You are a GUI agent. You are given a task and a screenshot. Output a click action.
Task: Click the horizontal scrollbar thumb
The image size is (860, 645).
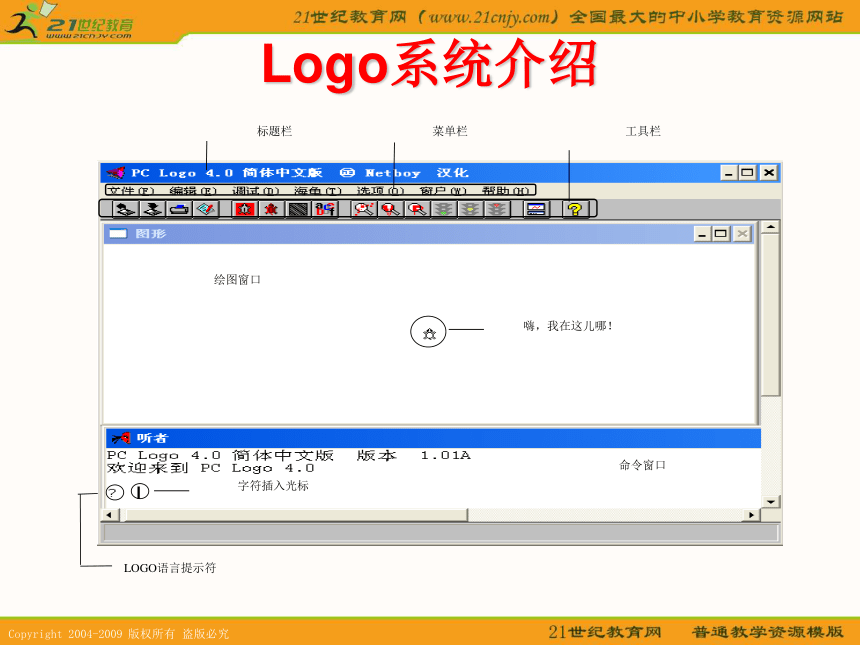pyautogui.click(x=297, y=514)
